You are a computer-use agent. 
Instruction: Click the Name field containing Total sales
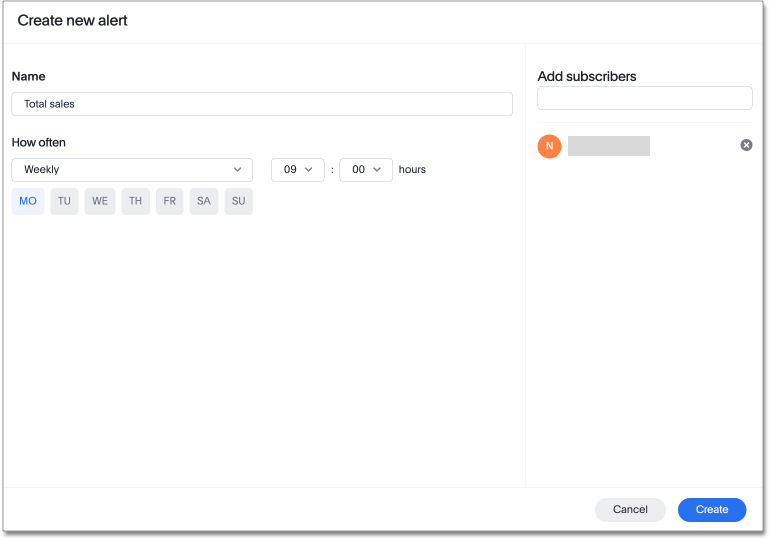(262, 104)
